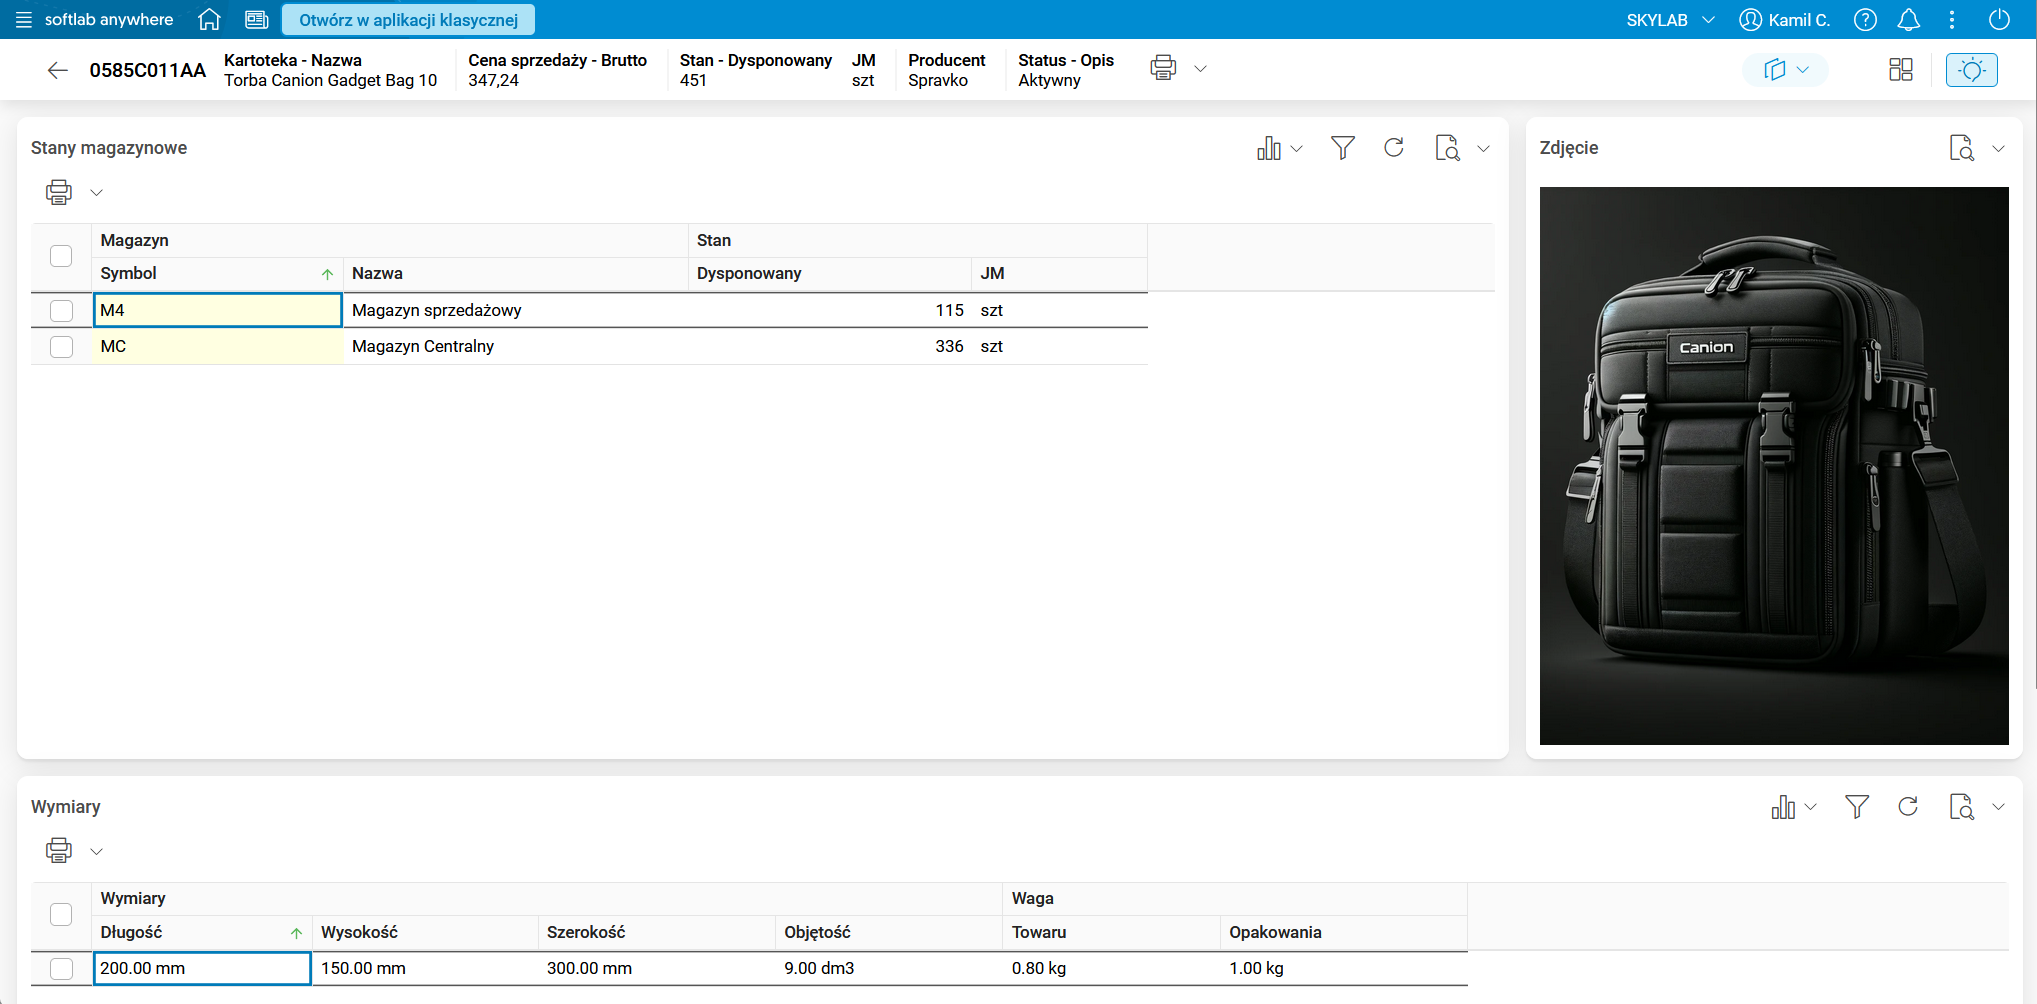Open the hamburger main menu
The height and width of the screenshot is (1004, 2037).
pos(24,20)
